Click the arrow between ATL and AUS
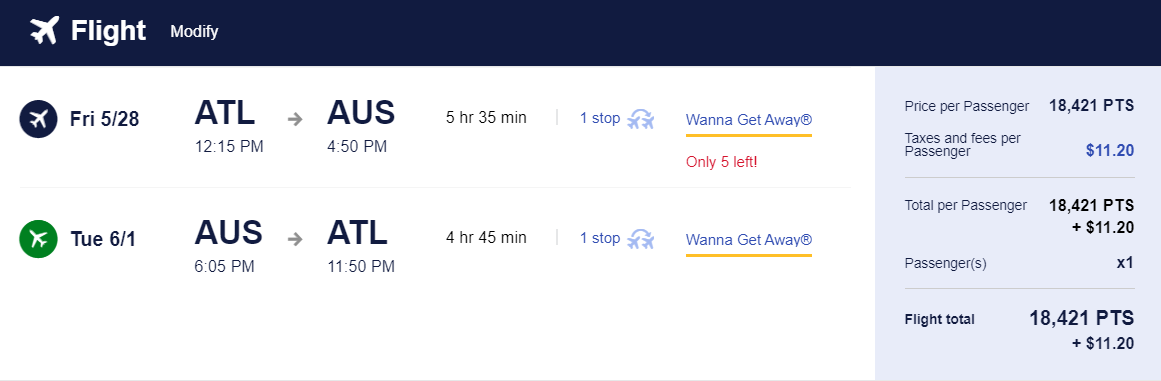Image resolution: width=1161 pixels, height=381 pixels. tap(295, 118)
